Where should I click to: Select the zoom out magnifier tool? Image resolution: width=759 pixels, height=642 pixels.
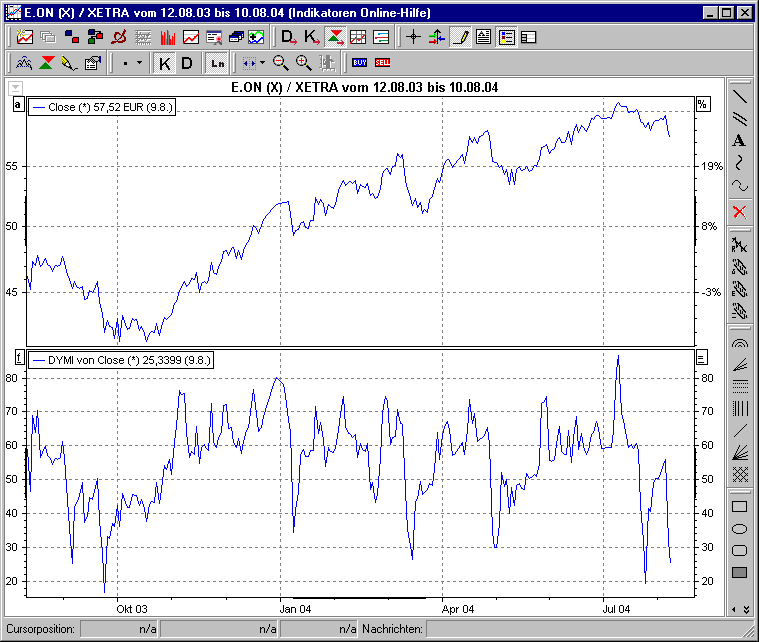281,63
